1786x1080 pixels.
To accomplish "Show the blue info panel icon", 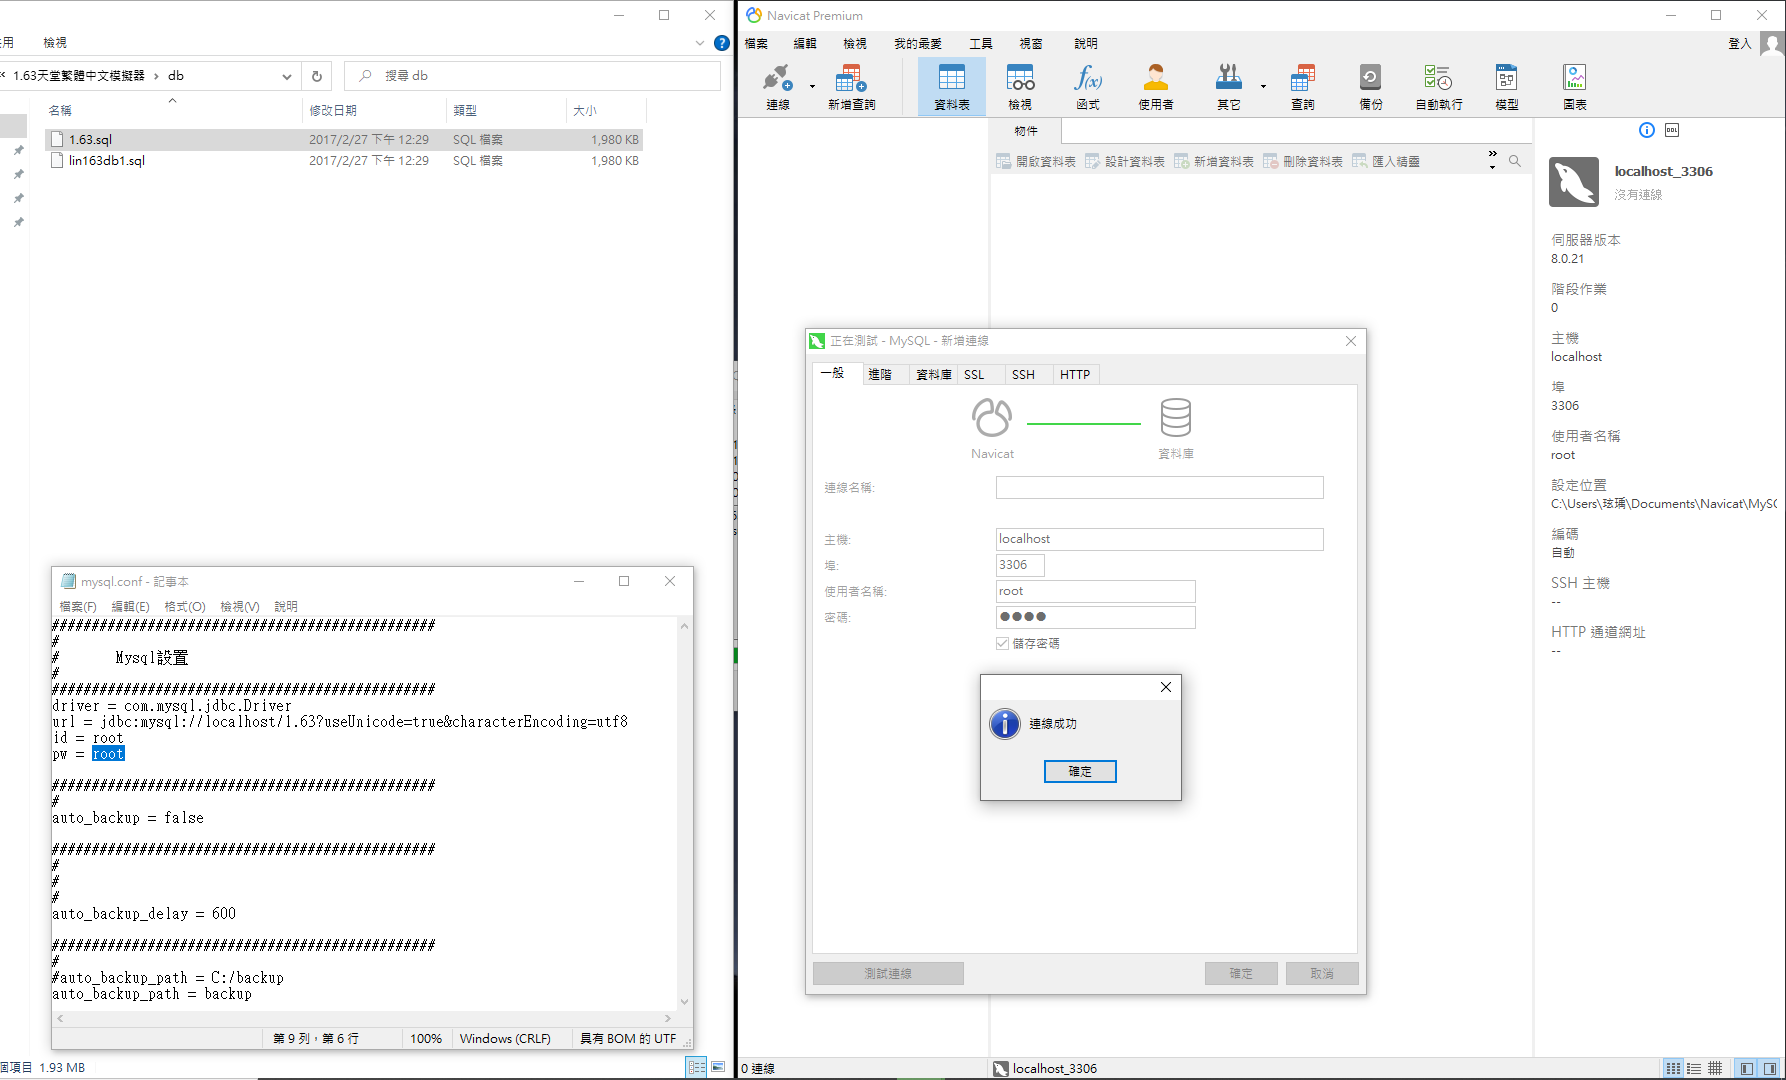I will (x=1647, y=130).
